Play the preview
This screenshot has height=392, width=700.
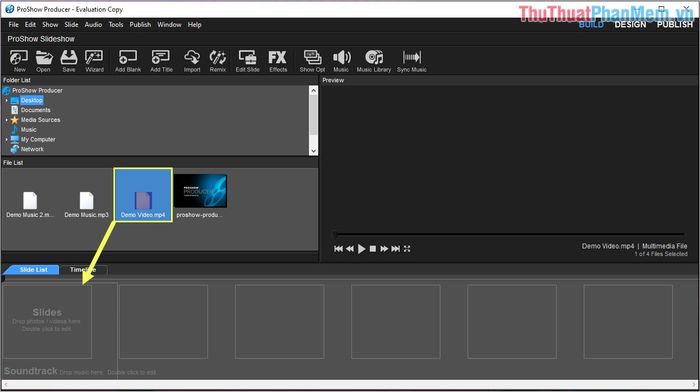coord(362,249)
